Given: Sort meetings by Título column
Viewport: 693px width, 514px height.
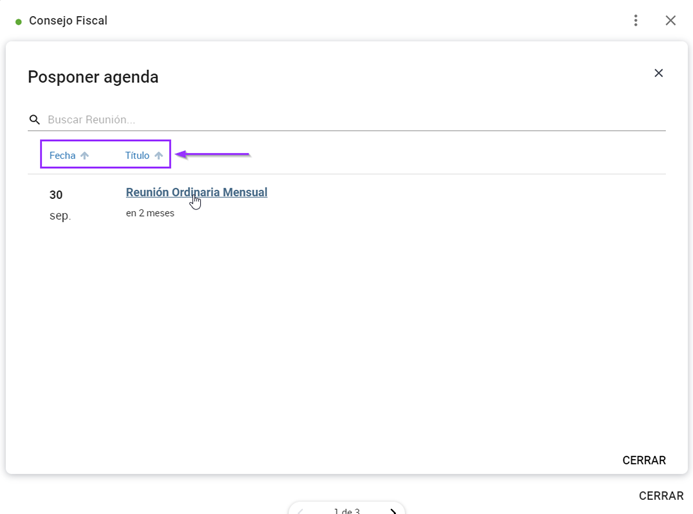Looking at the screenshot, I should point(137,156).
